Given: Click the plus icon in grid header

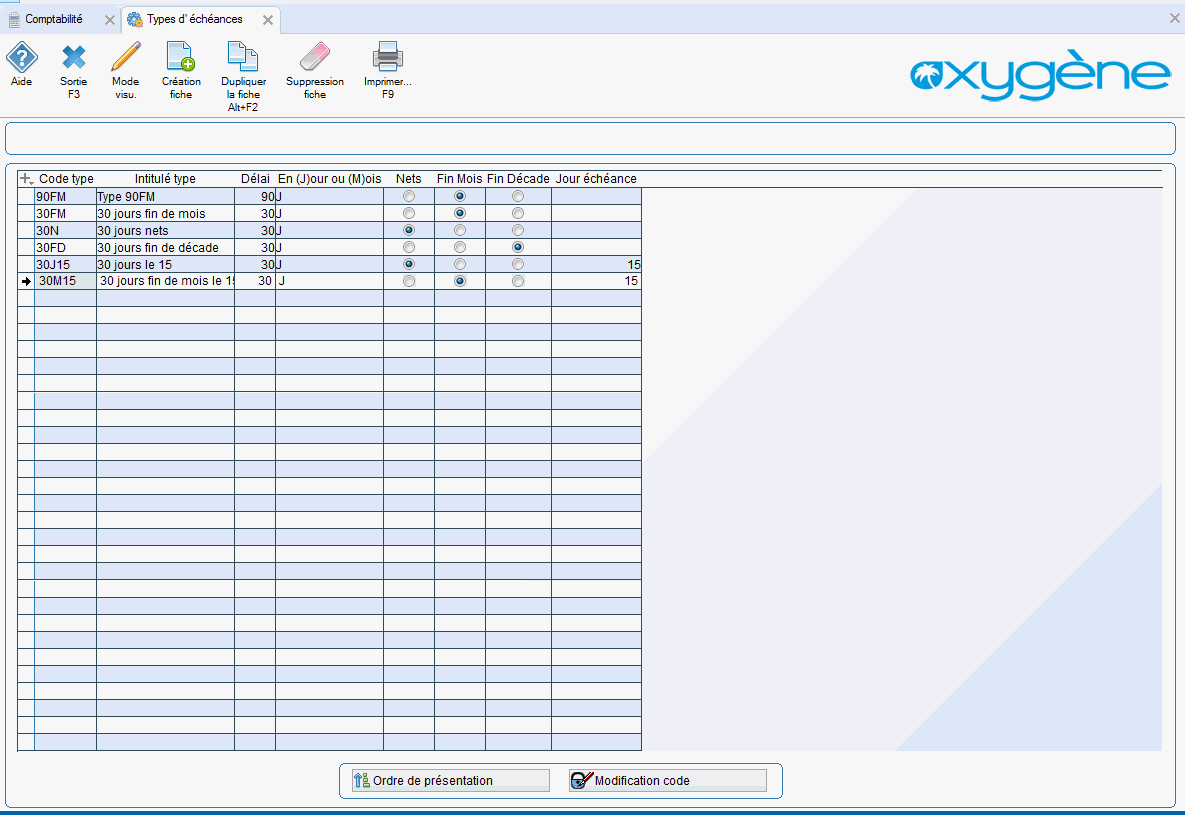Looking at the screenshot, I should coord(26,179).
